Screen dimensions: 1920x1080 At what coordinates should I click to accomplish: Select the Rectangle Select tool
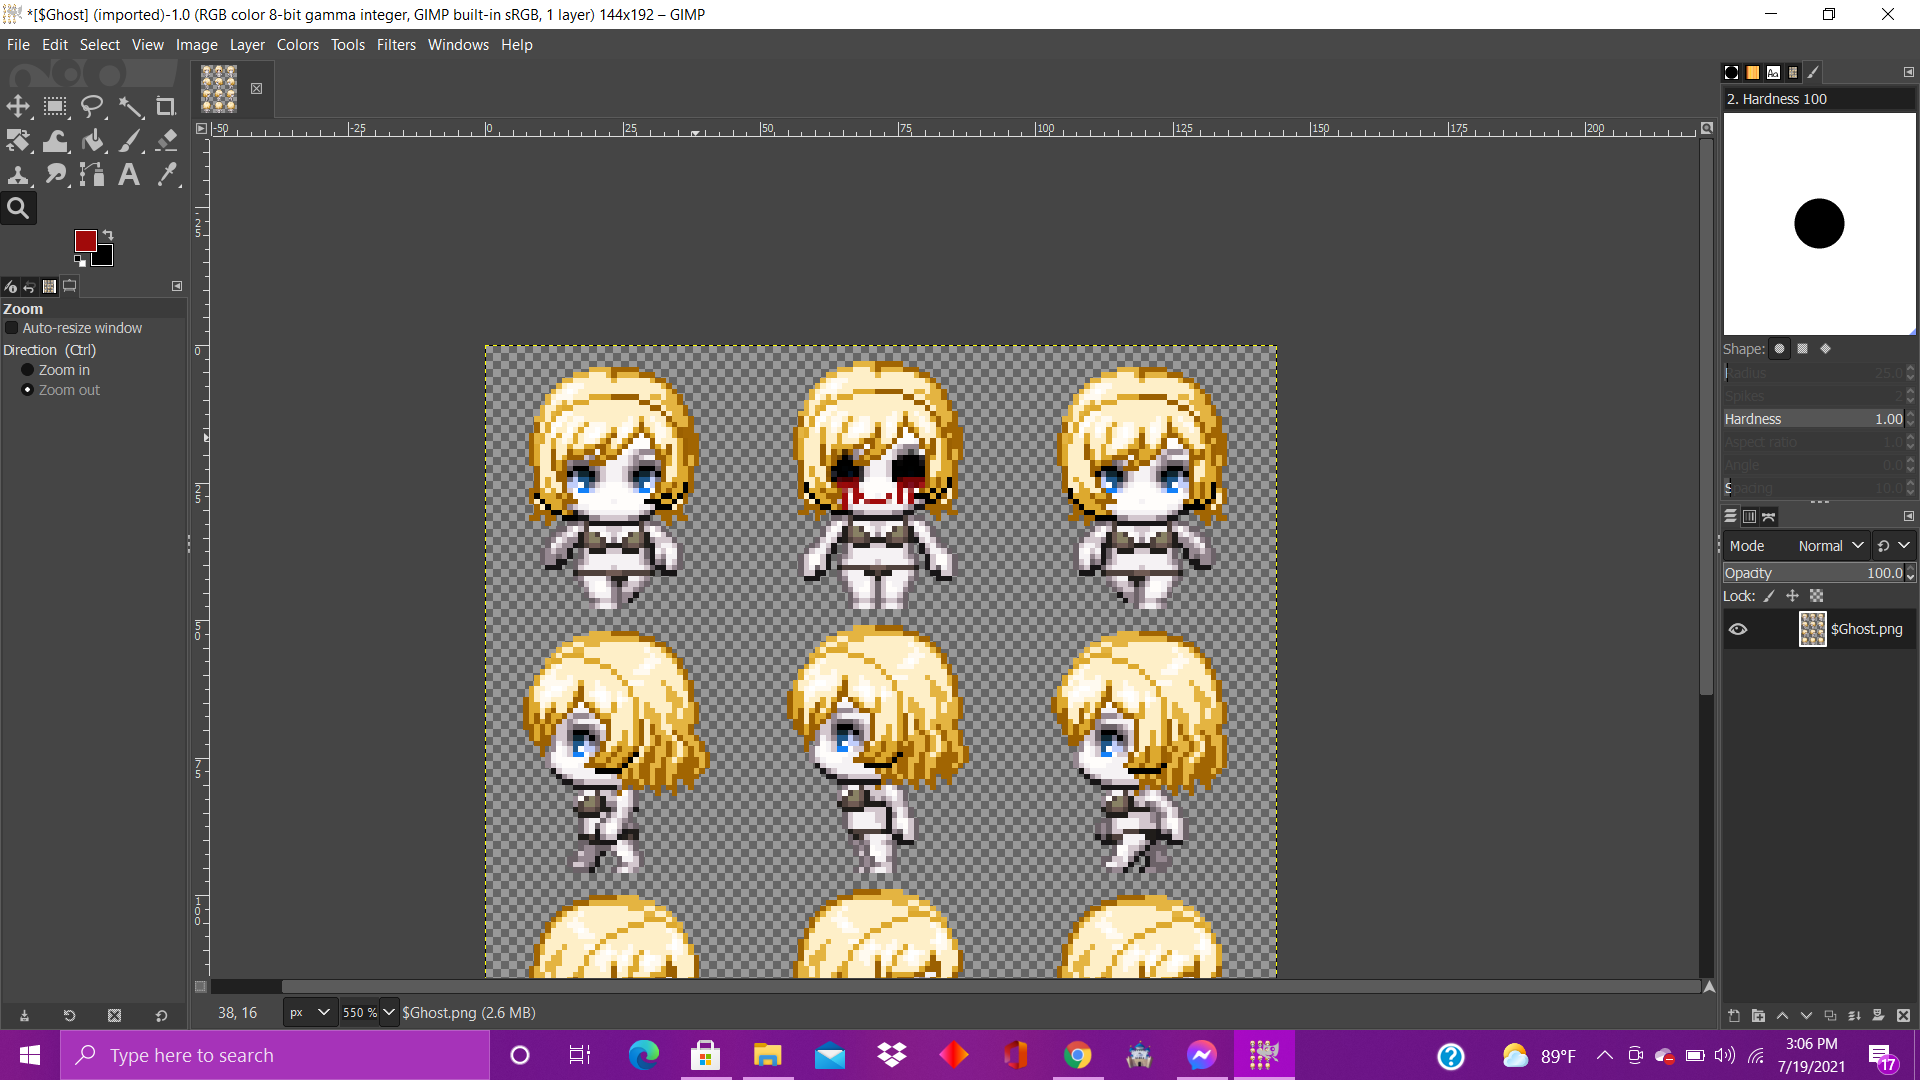coord(55,106)
